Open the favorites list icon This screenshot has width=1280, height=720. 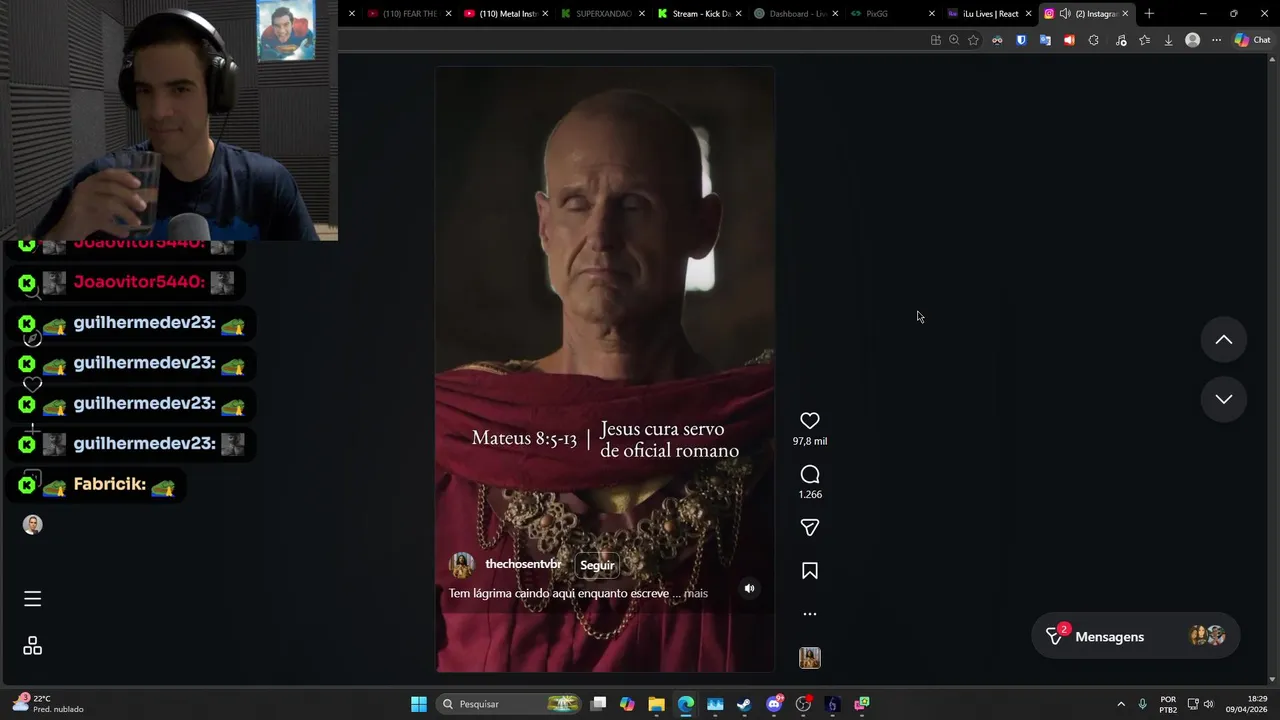(x=1144, y=40)
